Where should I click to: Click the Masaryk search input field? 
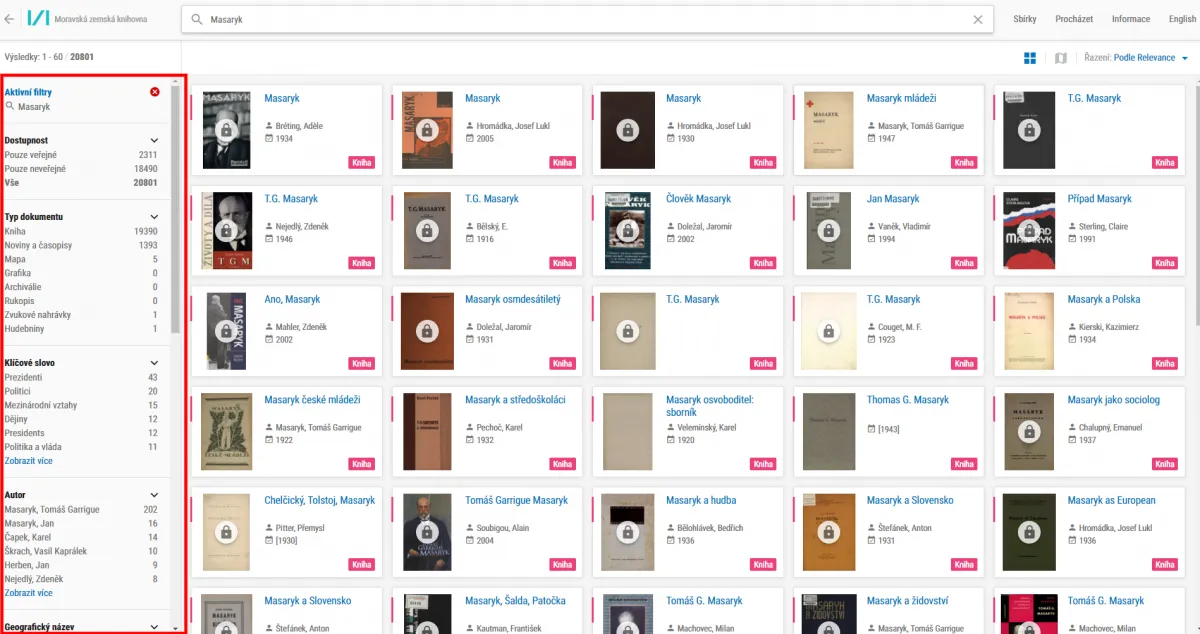580,19
